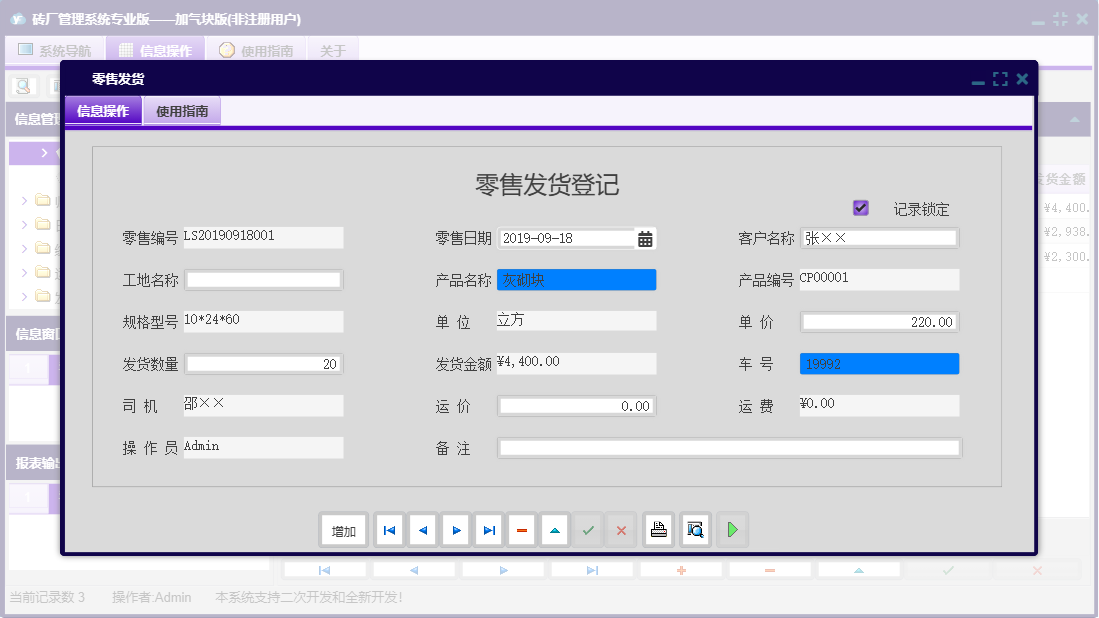Screen dimensions: 1099x618
Task: Open the calendar icon beside 零售日期
Action: [645, 238]
